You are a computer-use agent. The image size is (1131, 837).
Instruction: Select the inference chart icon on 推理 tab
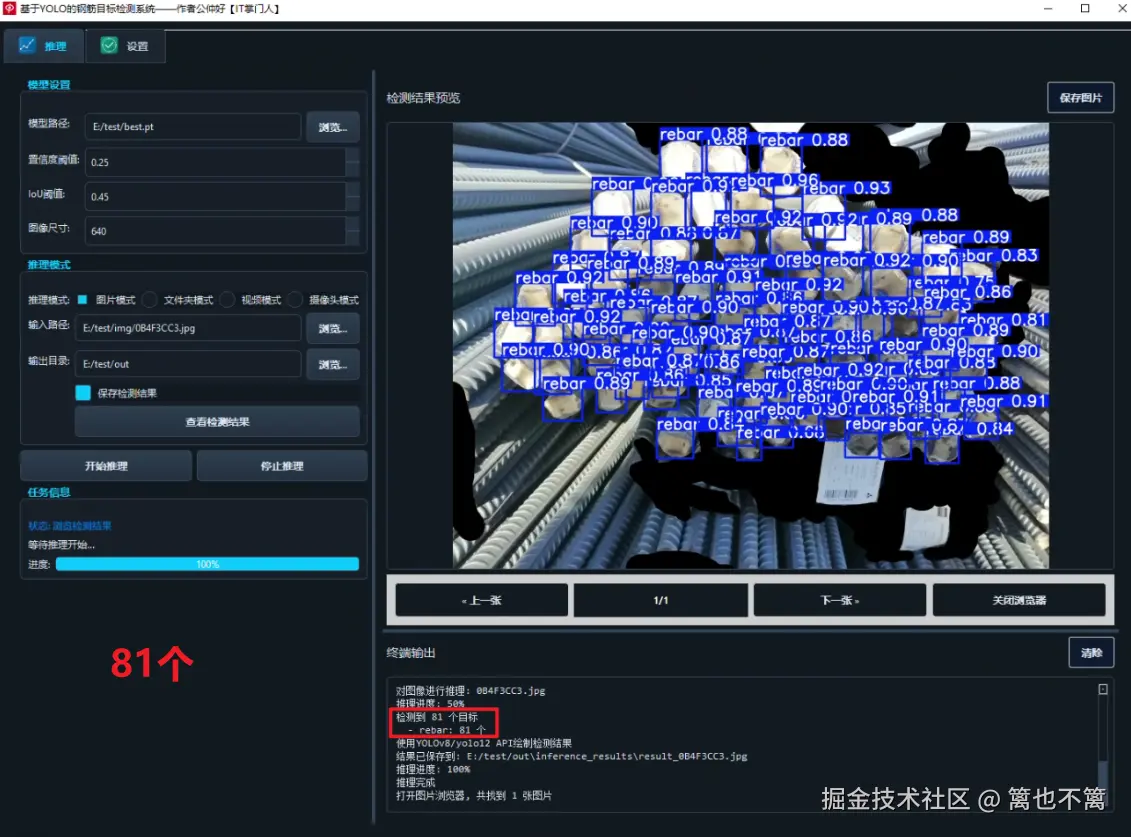[x=28, y=45]
